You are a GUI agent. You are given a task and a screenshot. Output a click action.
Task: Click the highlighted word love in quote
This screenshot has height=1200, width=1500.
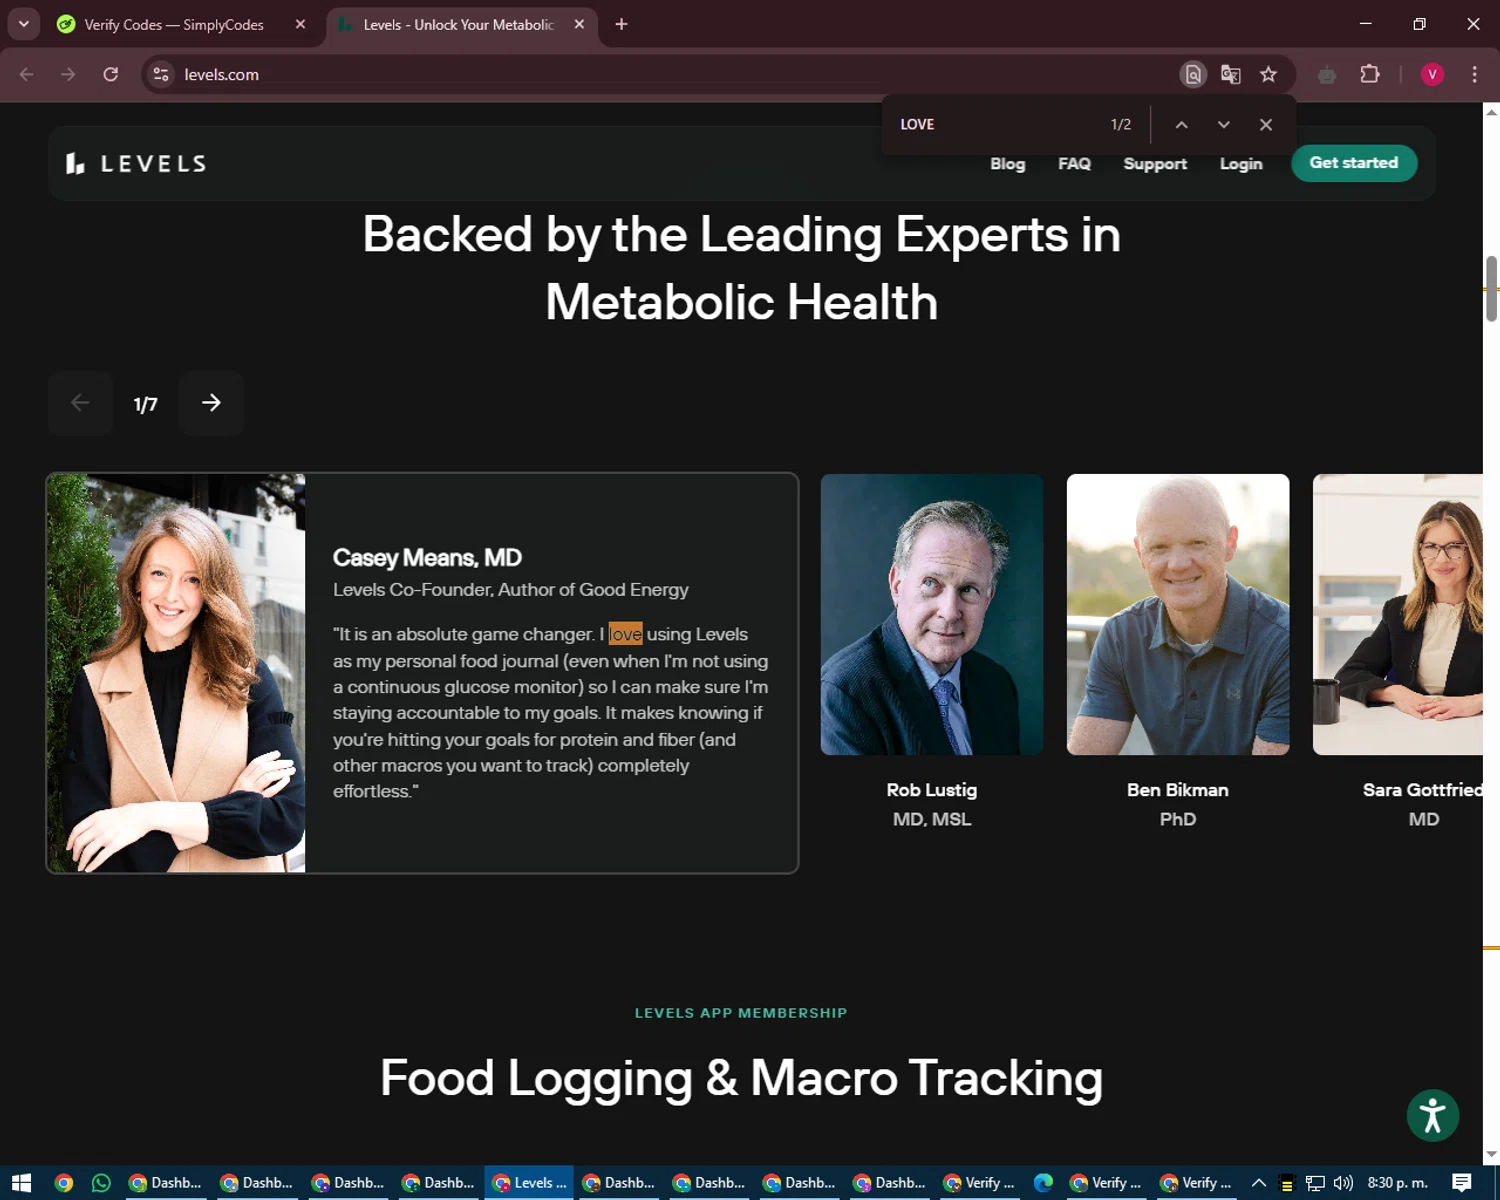coord(625,634)
